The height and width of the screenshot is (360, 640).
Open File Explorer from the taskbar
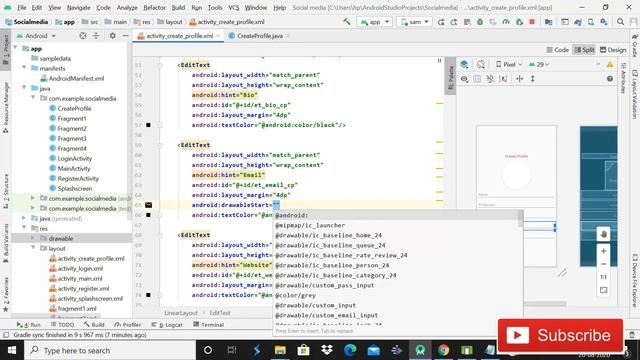pyautogui.click(x=280, y=350)
